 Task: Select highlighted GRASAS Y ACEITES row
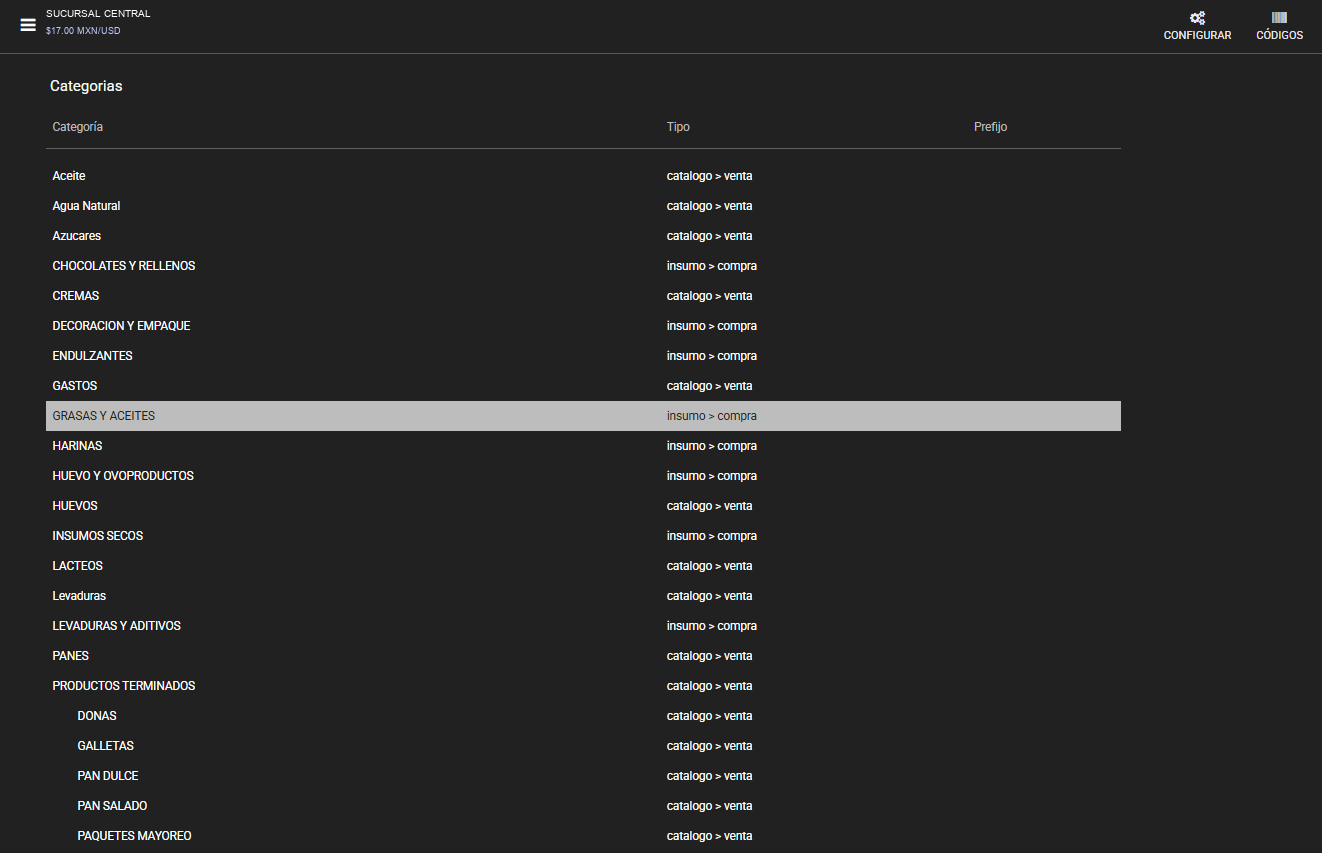coord(583,416)
